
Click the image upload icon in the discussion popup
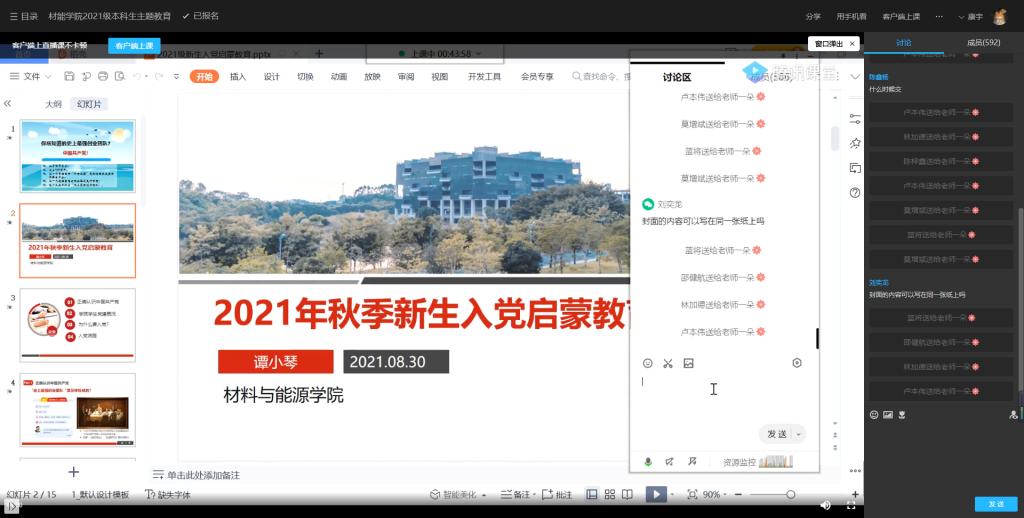[x=688, y=363]
